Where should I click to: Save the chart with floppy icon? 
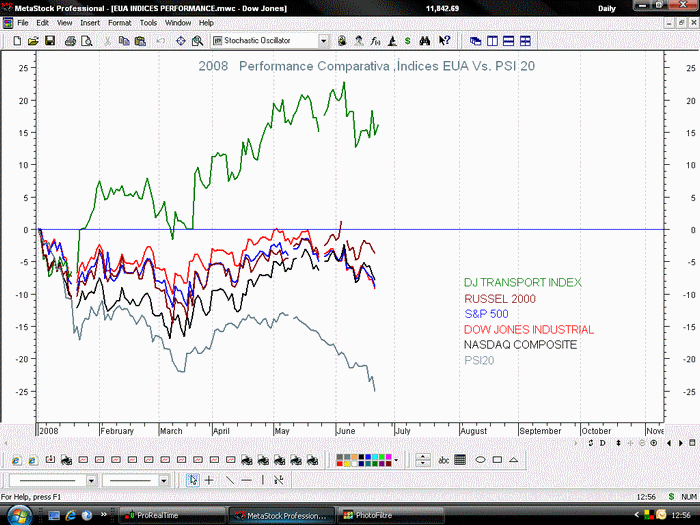click(50, 41)
